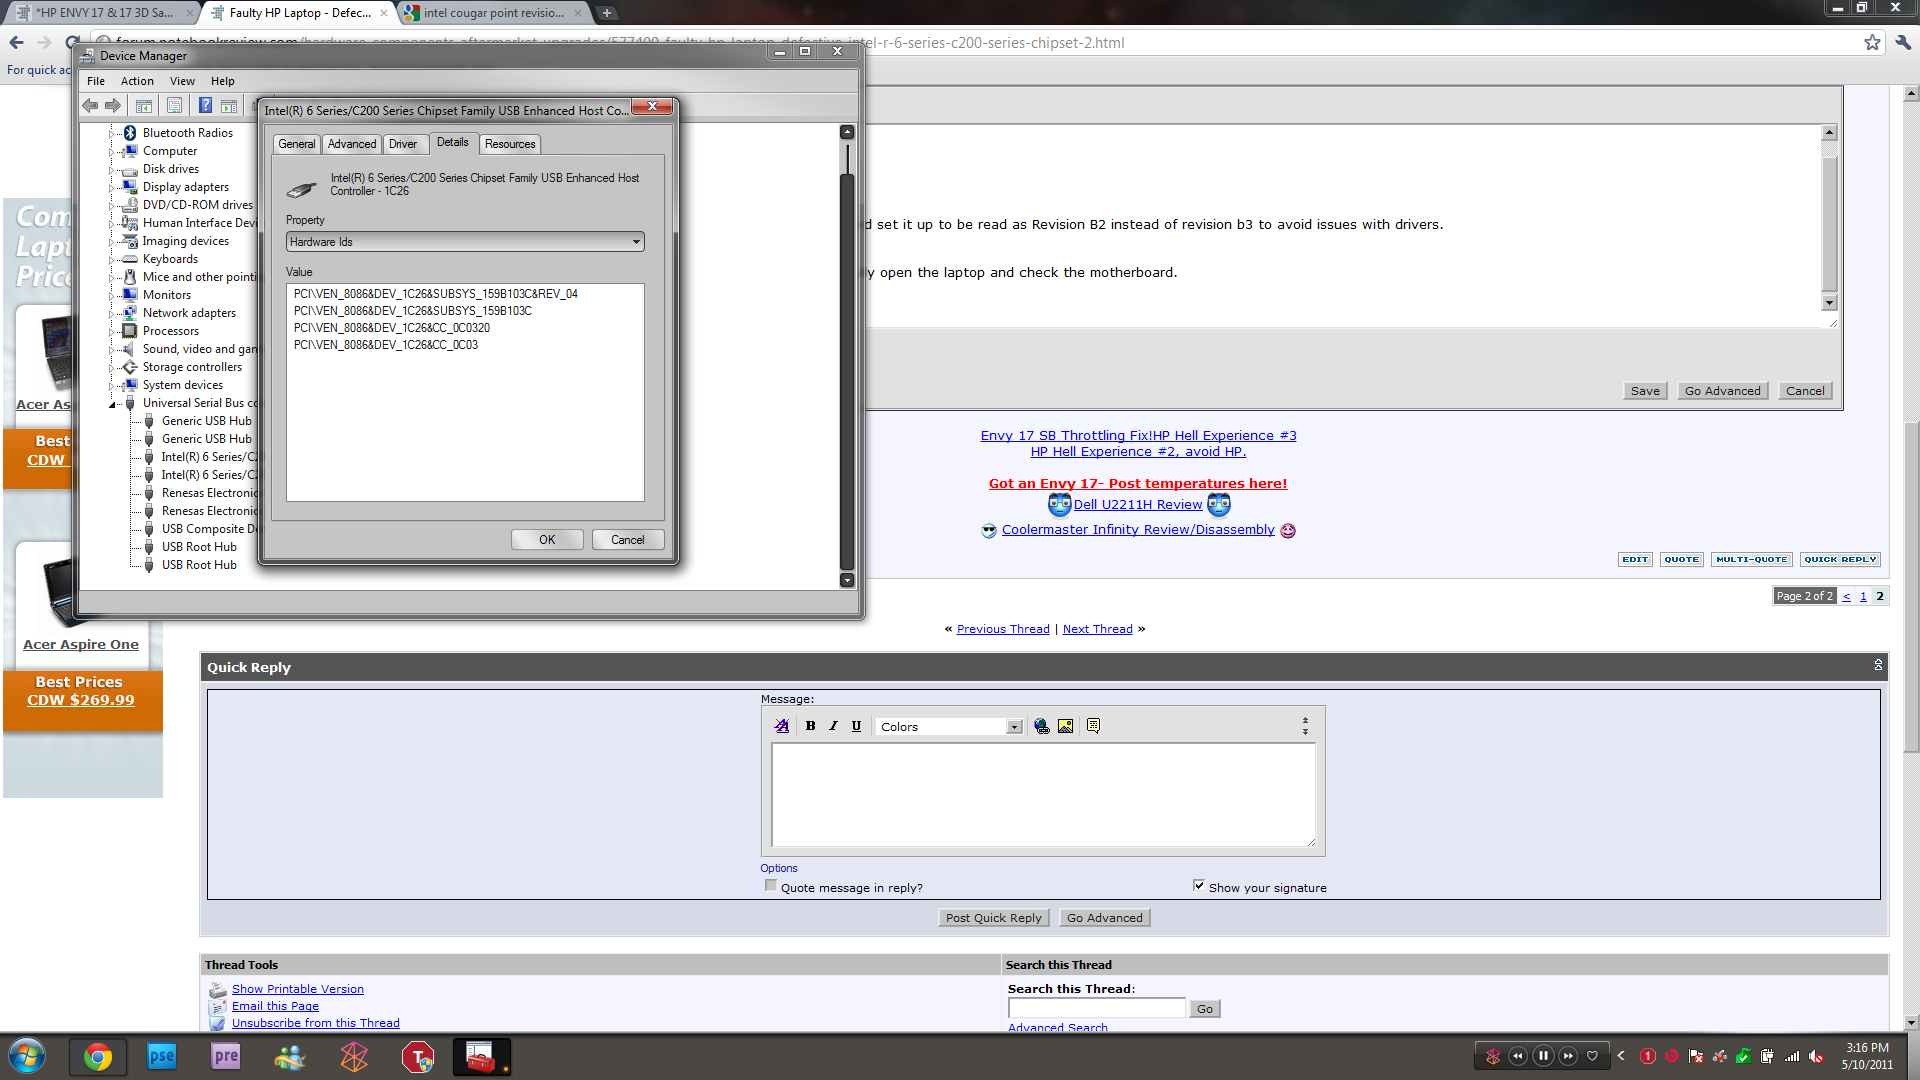Collapse the Universal Serial Bus controllers node

tap(112, 404)
